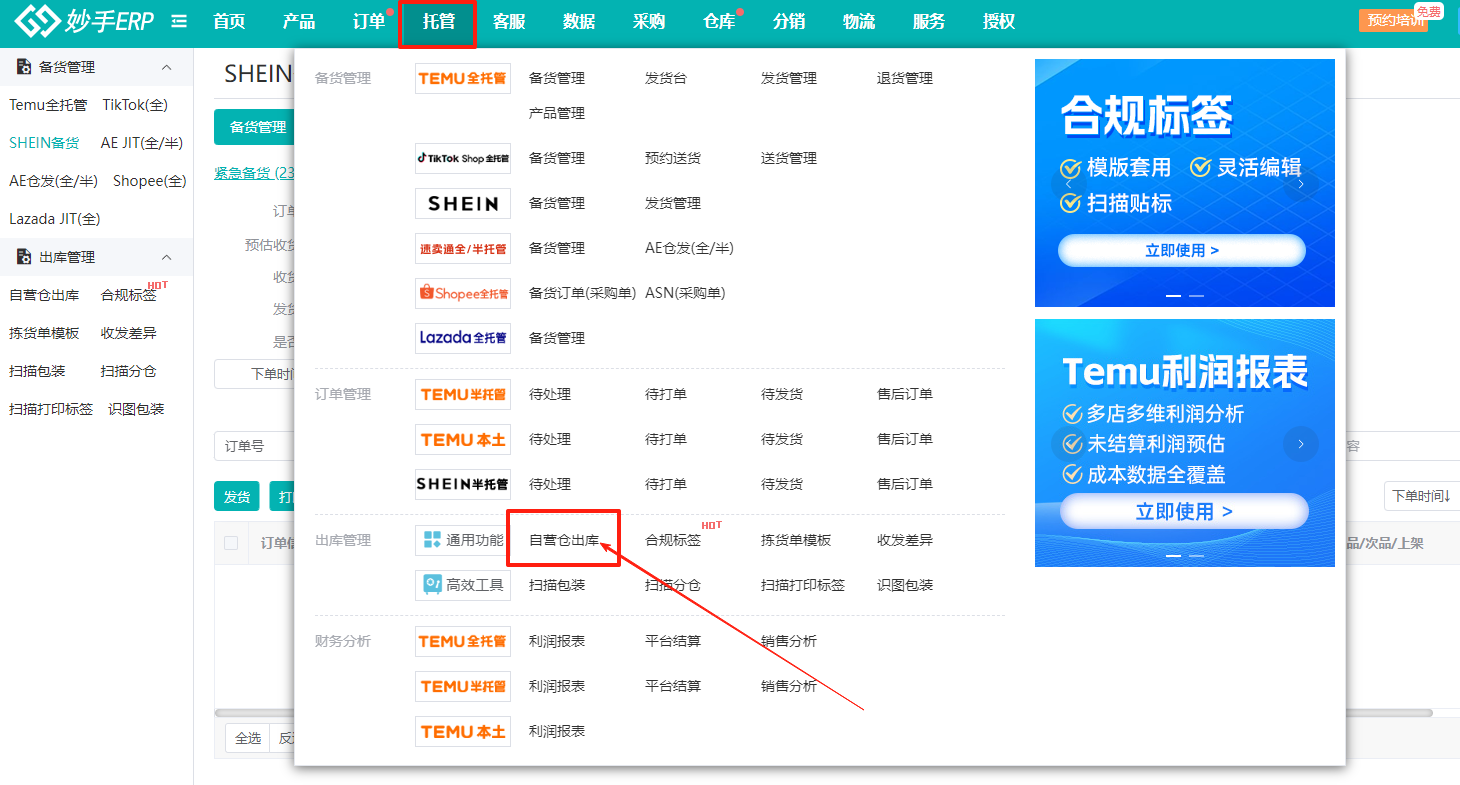Open TEMU半托管 logo in 订单管理
The image size is (1460, 785).
(463, 394)
